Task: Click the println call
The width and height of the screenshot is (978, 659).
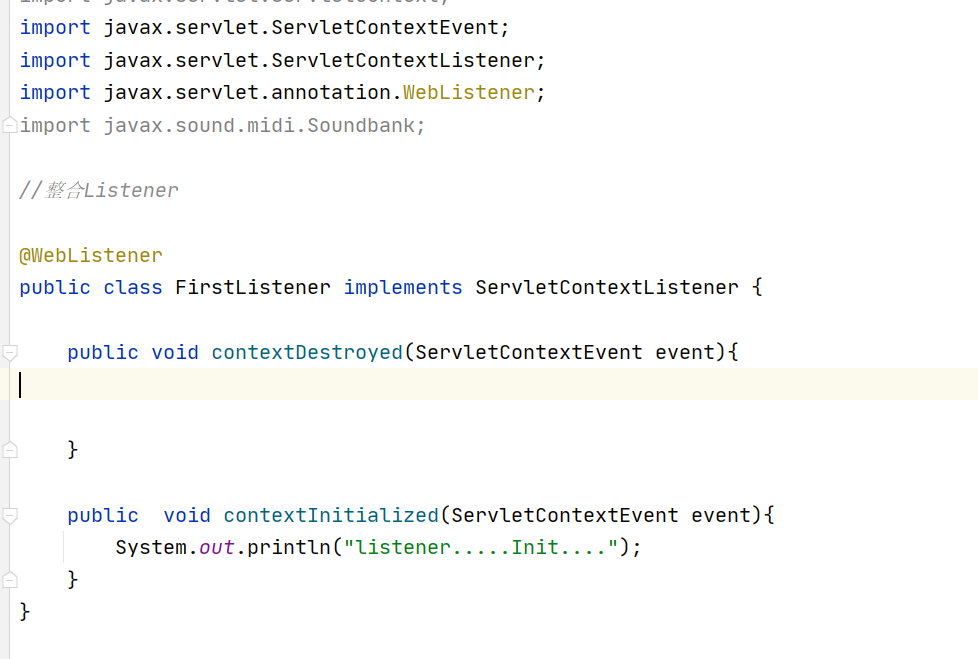Action: 288,547
